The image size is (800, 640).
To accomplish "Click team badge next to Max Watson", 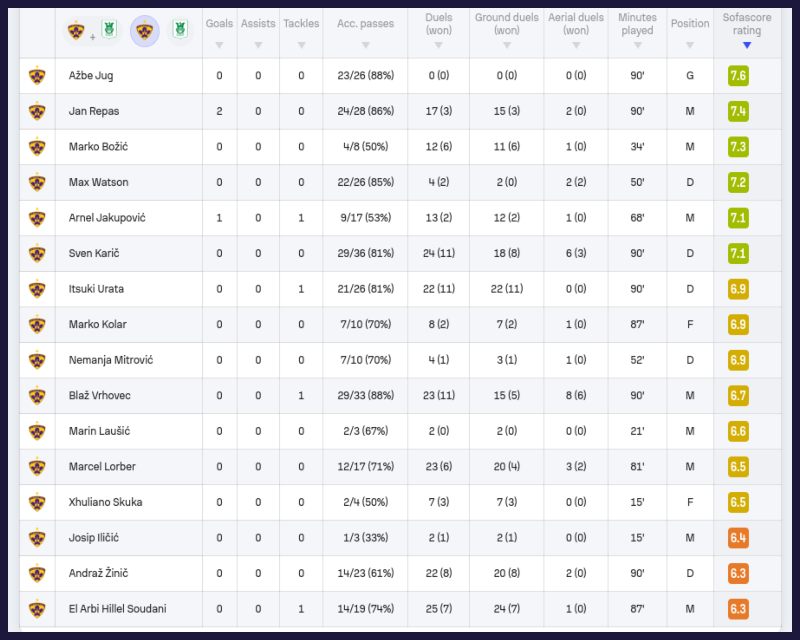I will click(37, 182).
